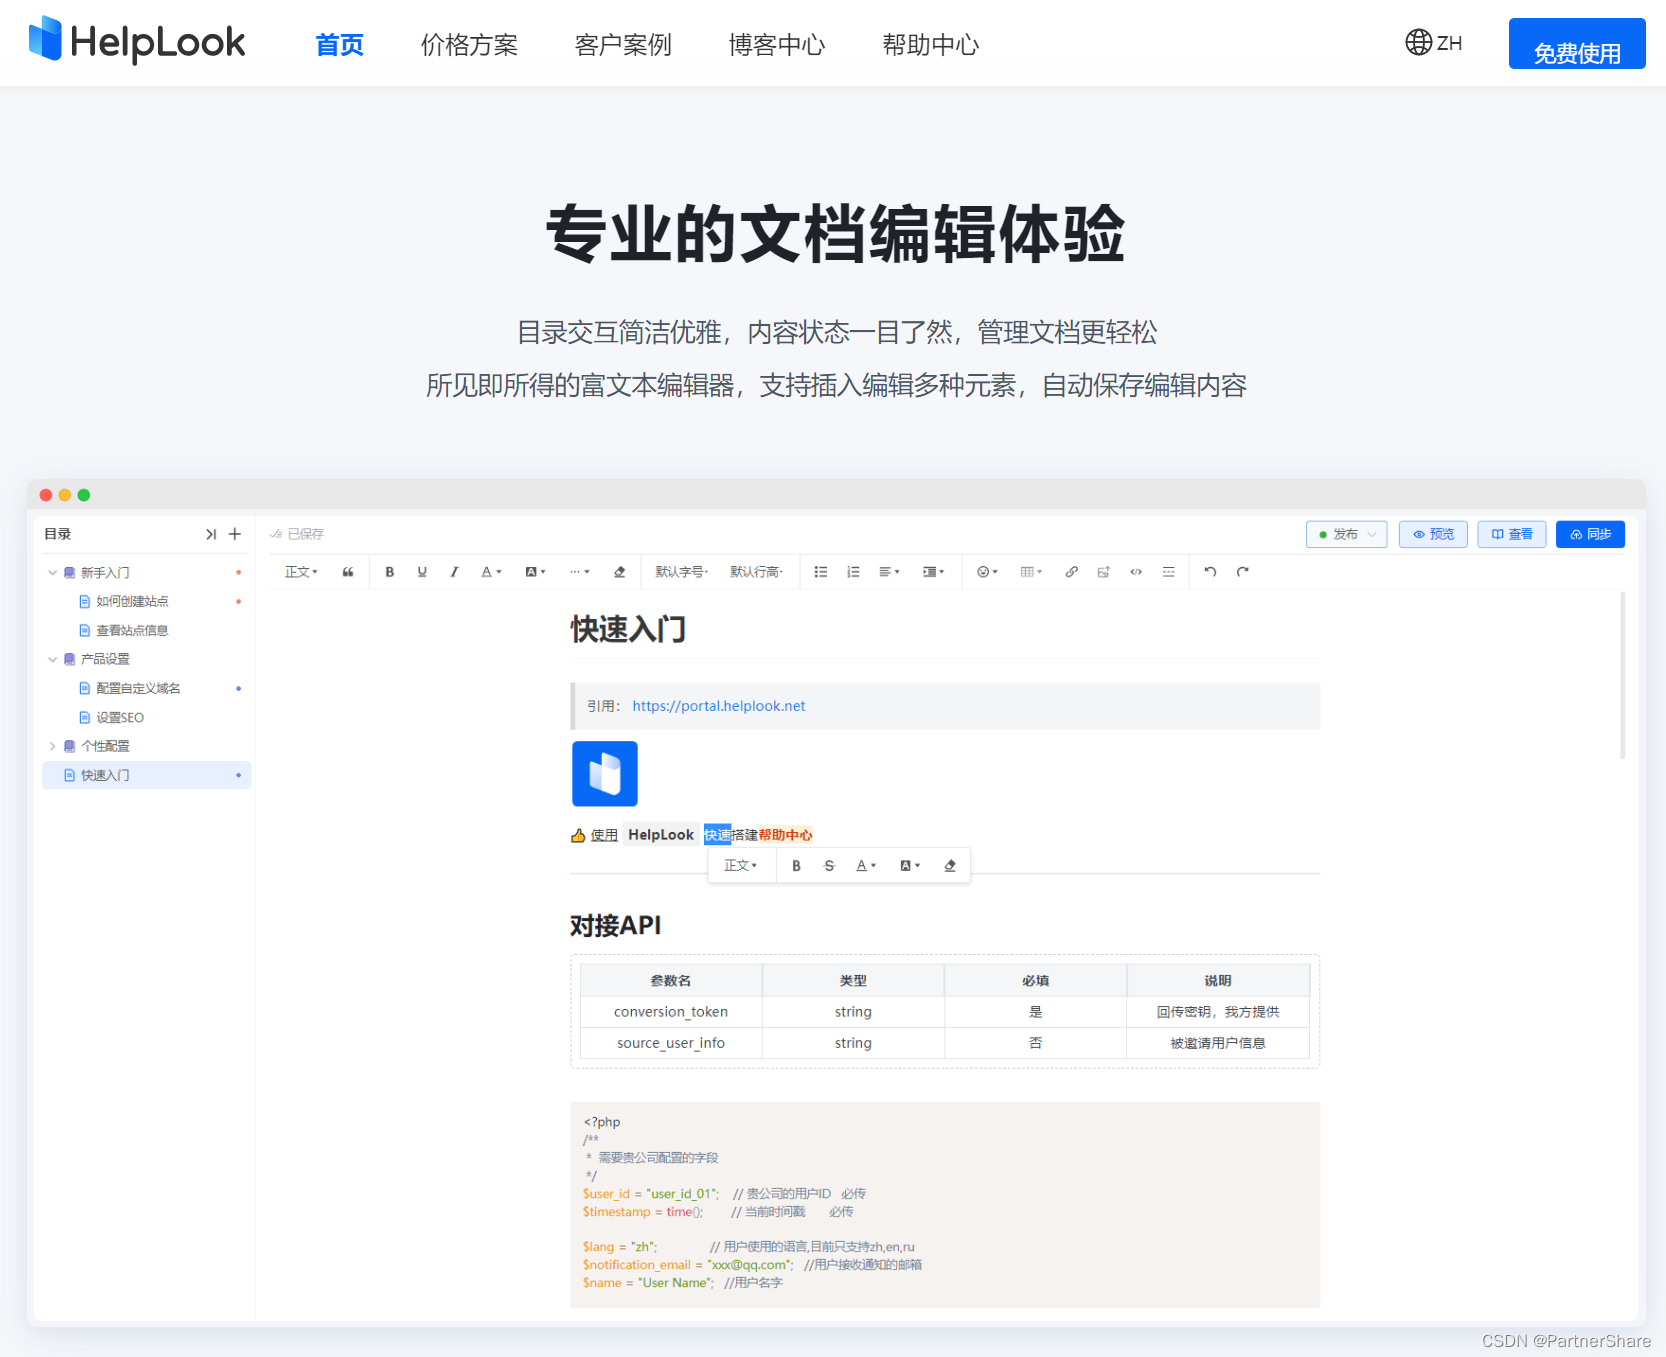
Task: Open the 默认行高 line height dropdown
Action: (x=757, y=572)
